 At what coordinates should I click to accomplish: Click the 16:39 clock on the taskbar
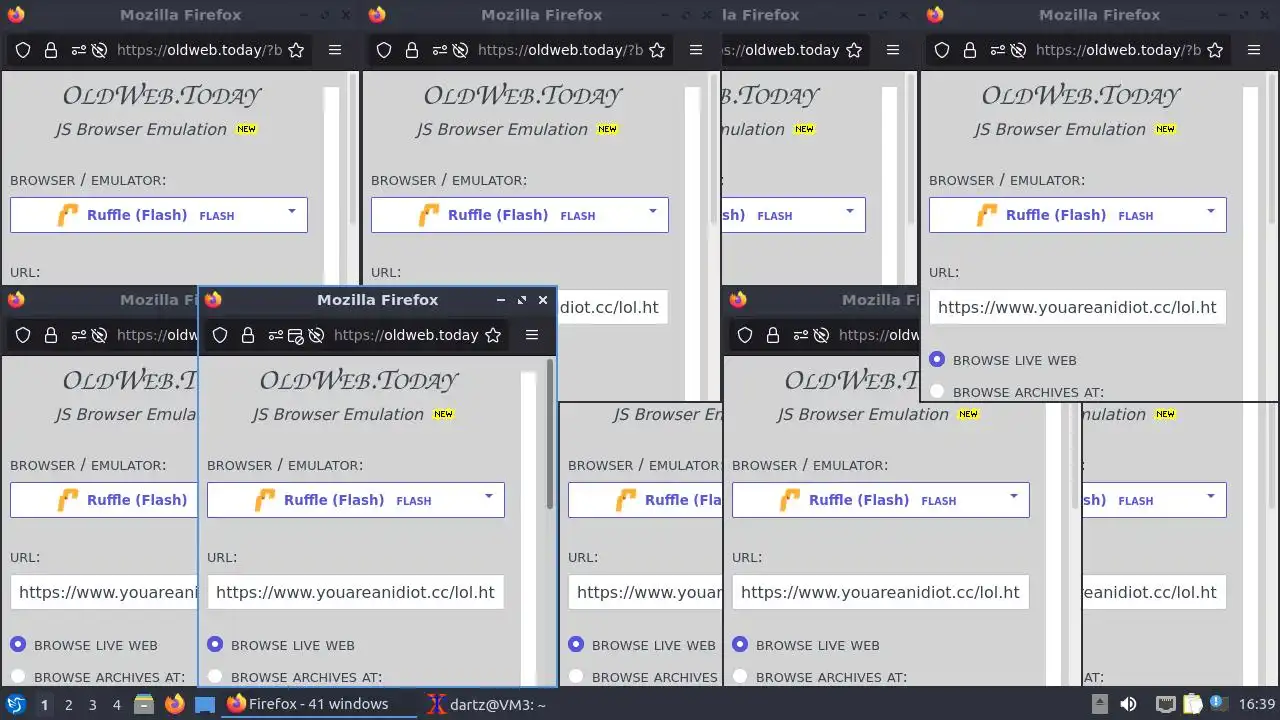1257,704
